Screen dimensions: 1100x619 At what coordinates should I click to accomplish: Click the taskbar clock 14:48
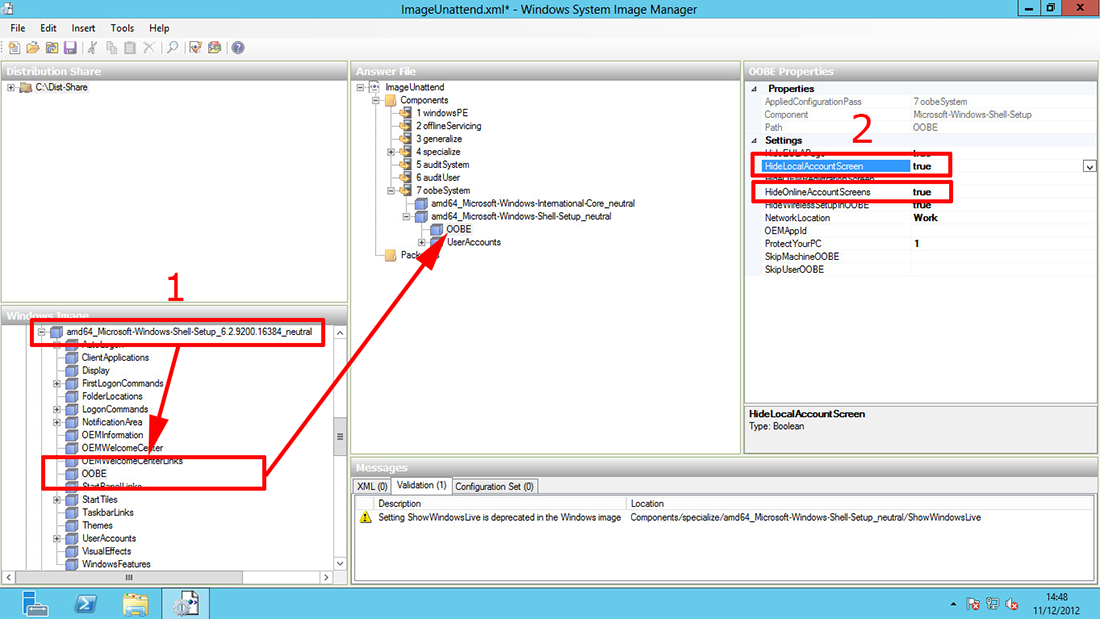[x=1057, y=597]
